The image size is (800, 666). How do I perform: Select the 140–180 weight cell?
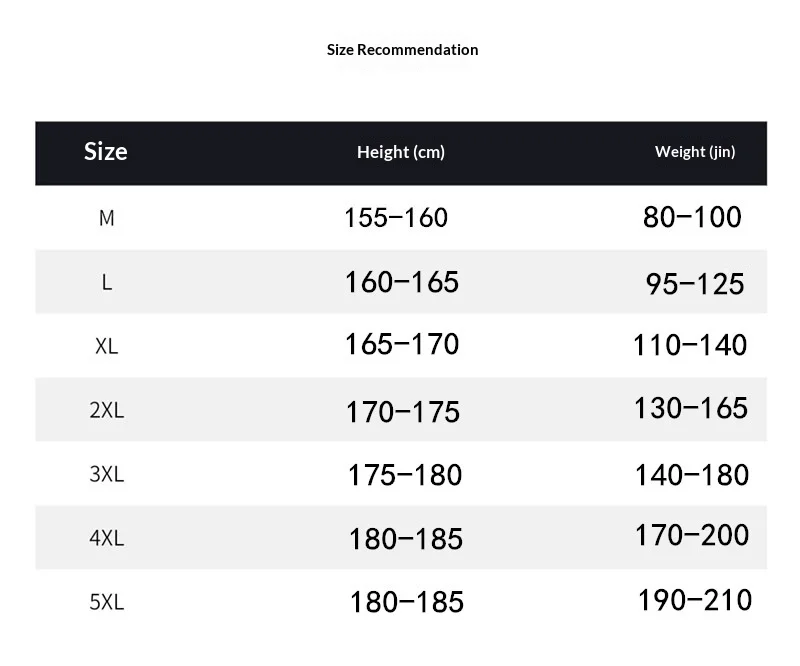point(692,474)
